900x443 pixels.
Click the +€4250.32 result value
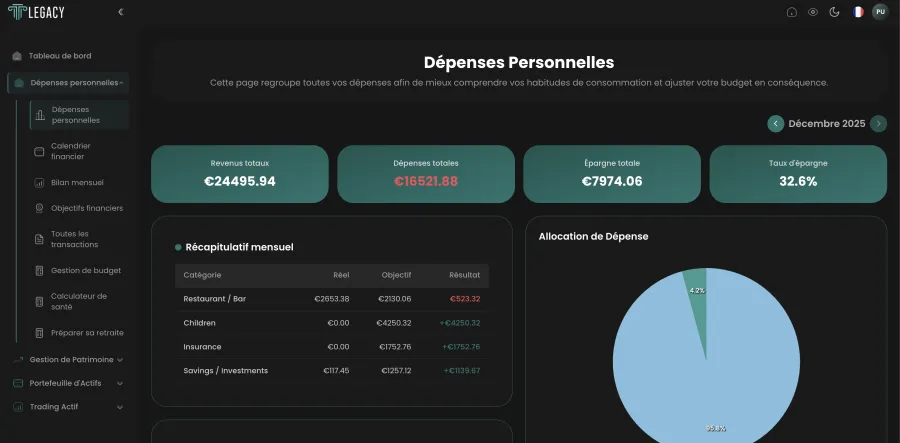(x=460, y=323)
